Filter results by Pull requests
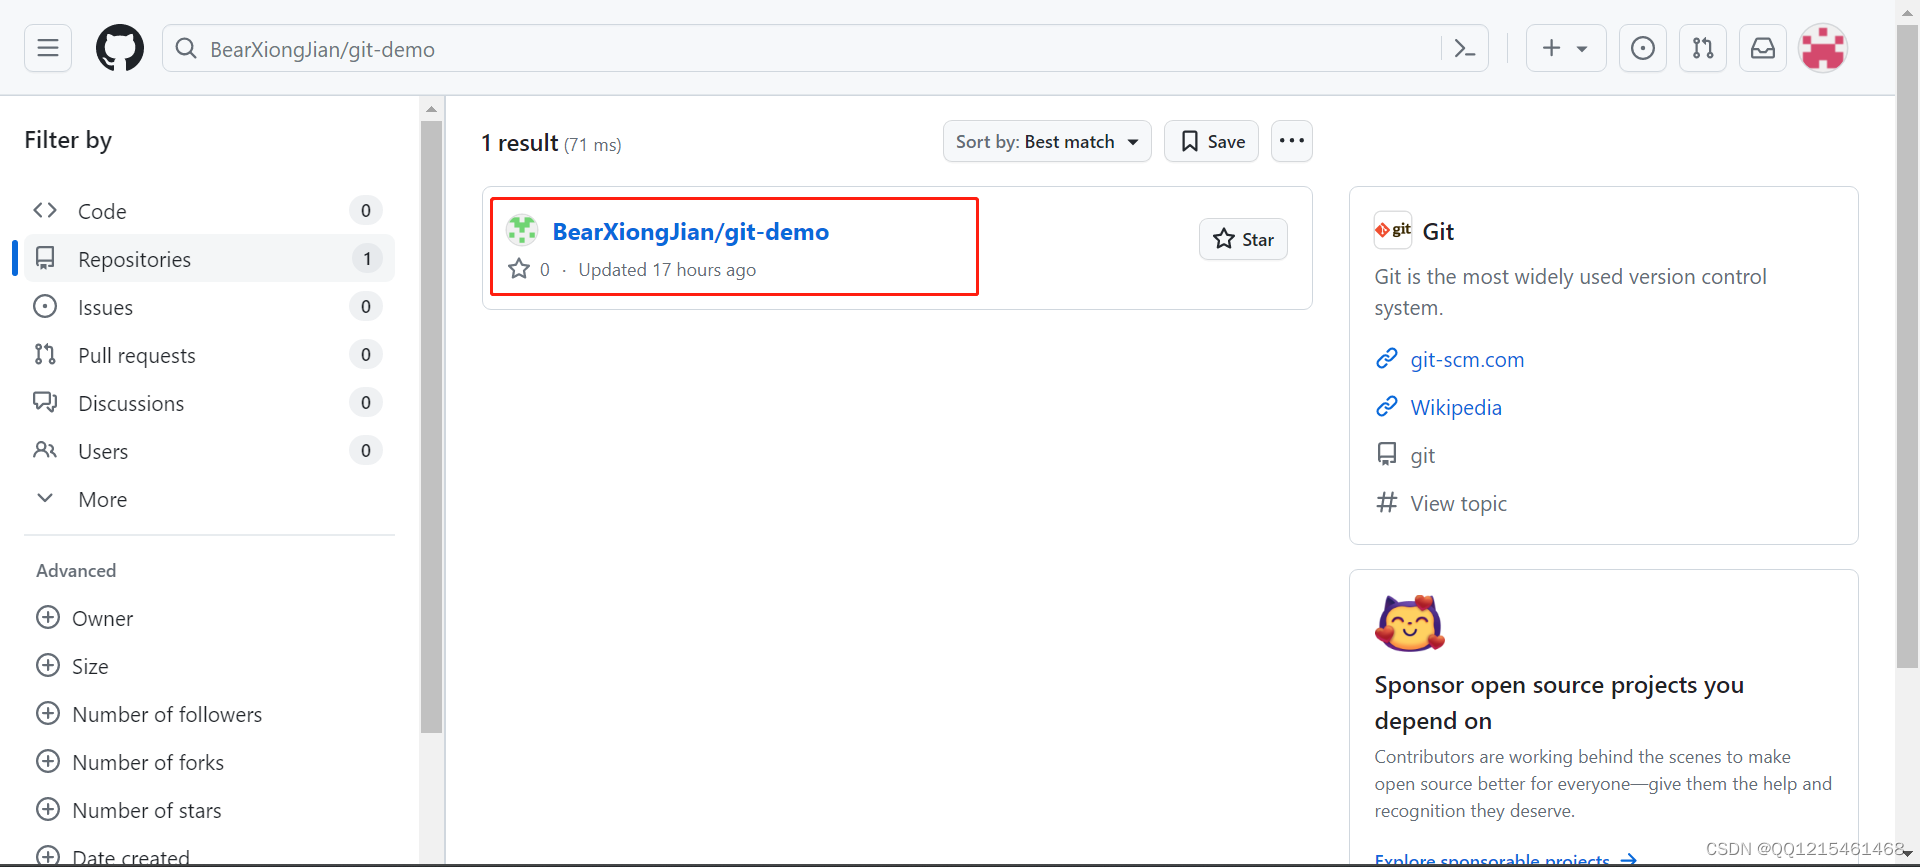Viewport: 1920px width, 867px height. [209, 355]
